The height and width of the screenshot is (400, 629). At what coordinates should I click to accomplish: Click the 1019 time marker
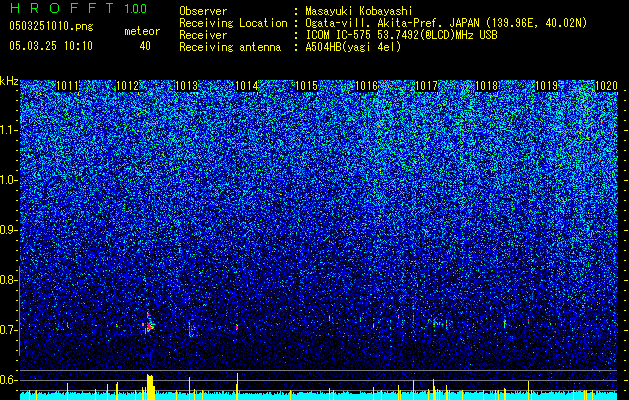click(546, 86)
